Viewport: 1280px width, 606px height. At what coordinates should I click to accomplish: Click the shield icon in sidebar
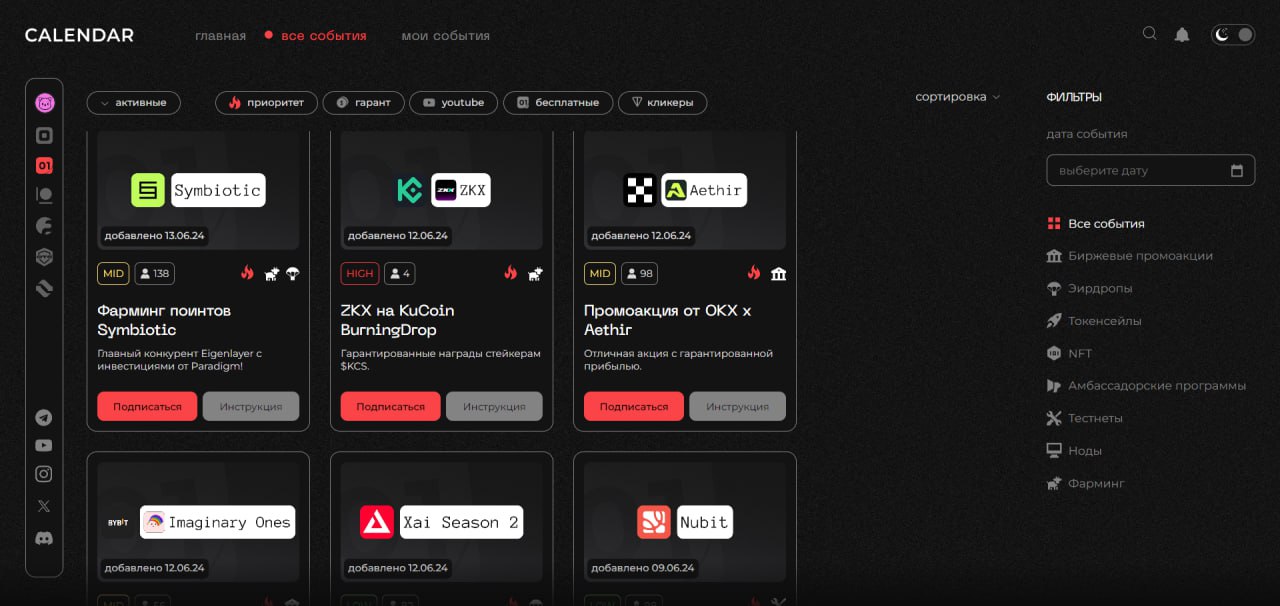[44, 257]
